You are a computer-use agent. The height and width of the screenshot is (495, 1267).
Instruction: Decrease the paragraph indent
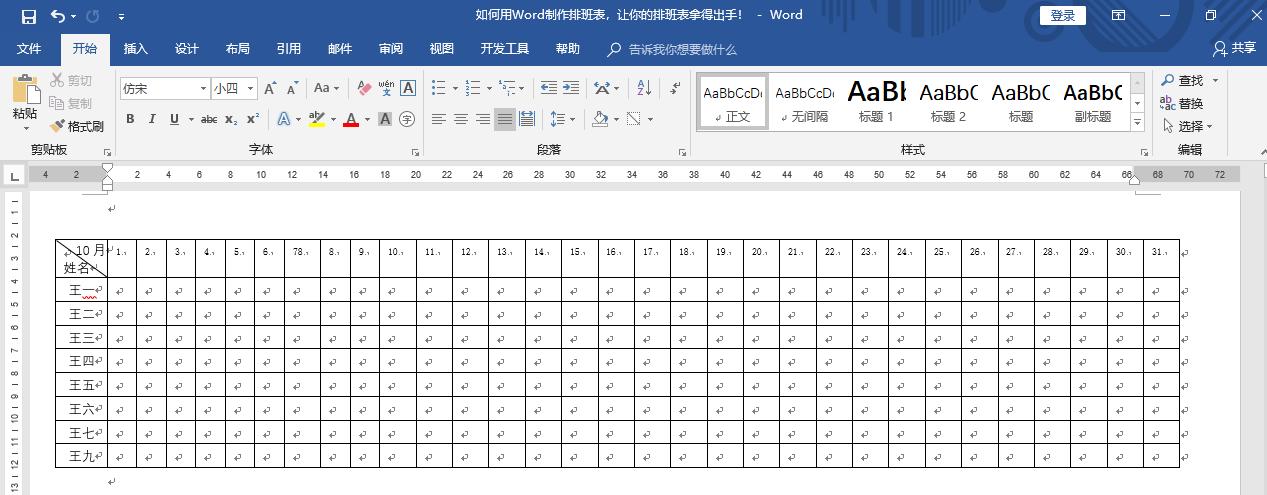(x=549, y=88)
